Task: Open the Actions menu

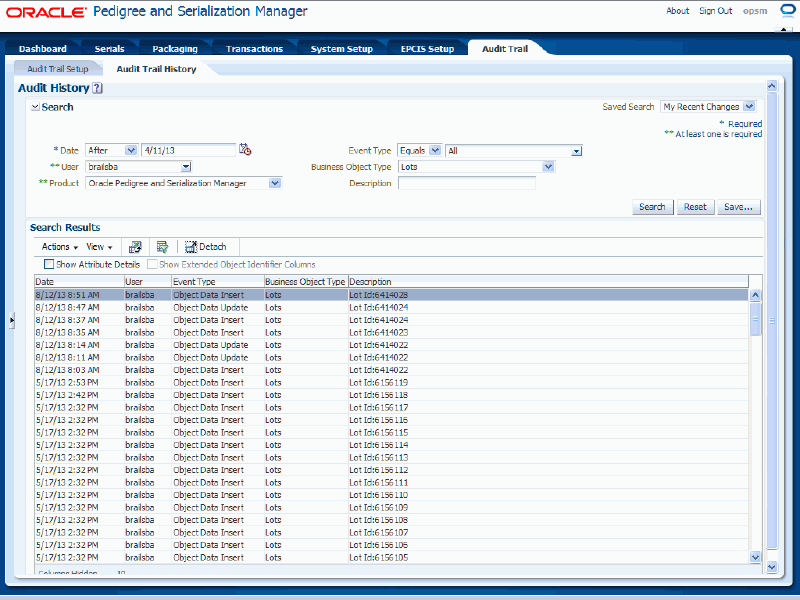Action: tap(60, 247)
